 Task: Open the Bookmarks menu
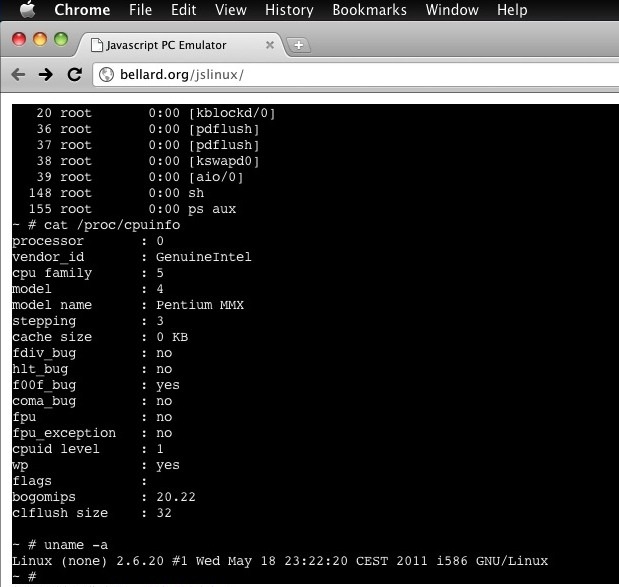click(x=369, y=10)
